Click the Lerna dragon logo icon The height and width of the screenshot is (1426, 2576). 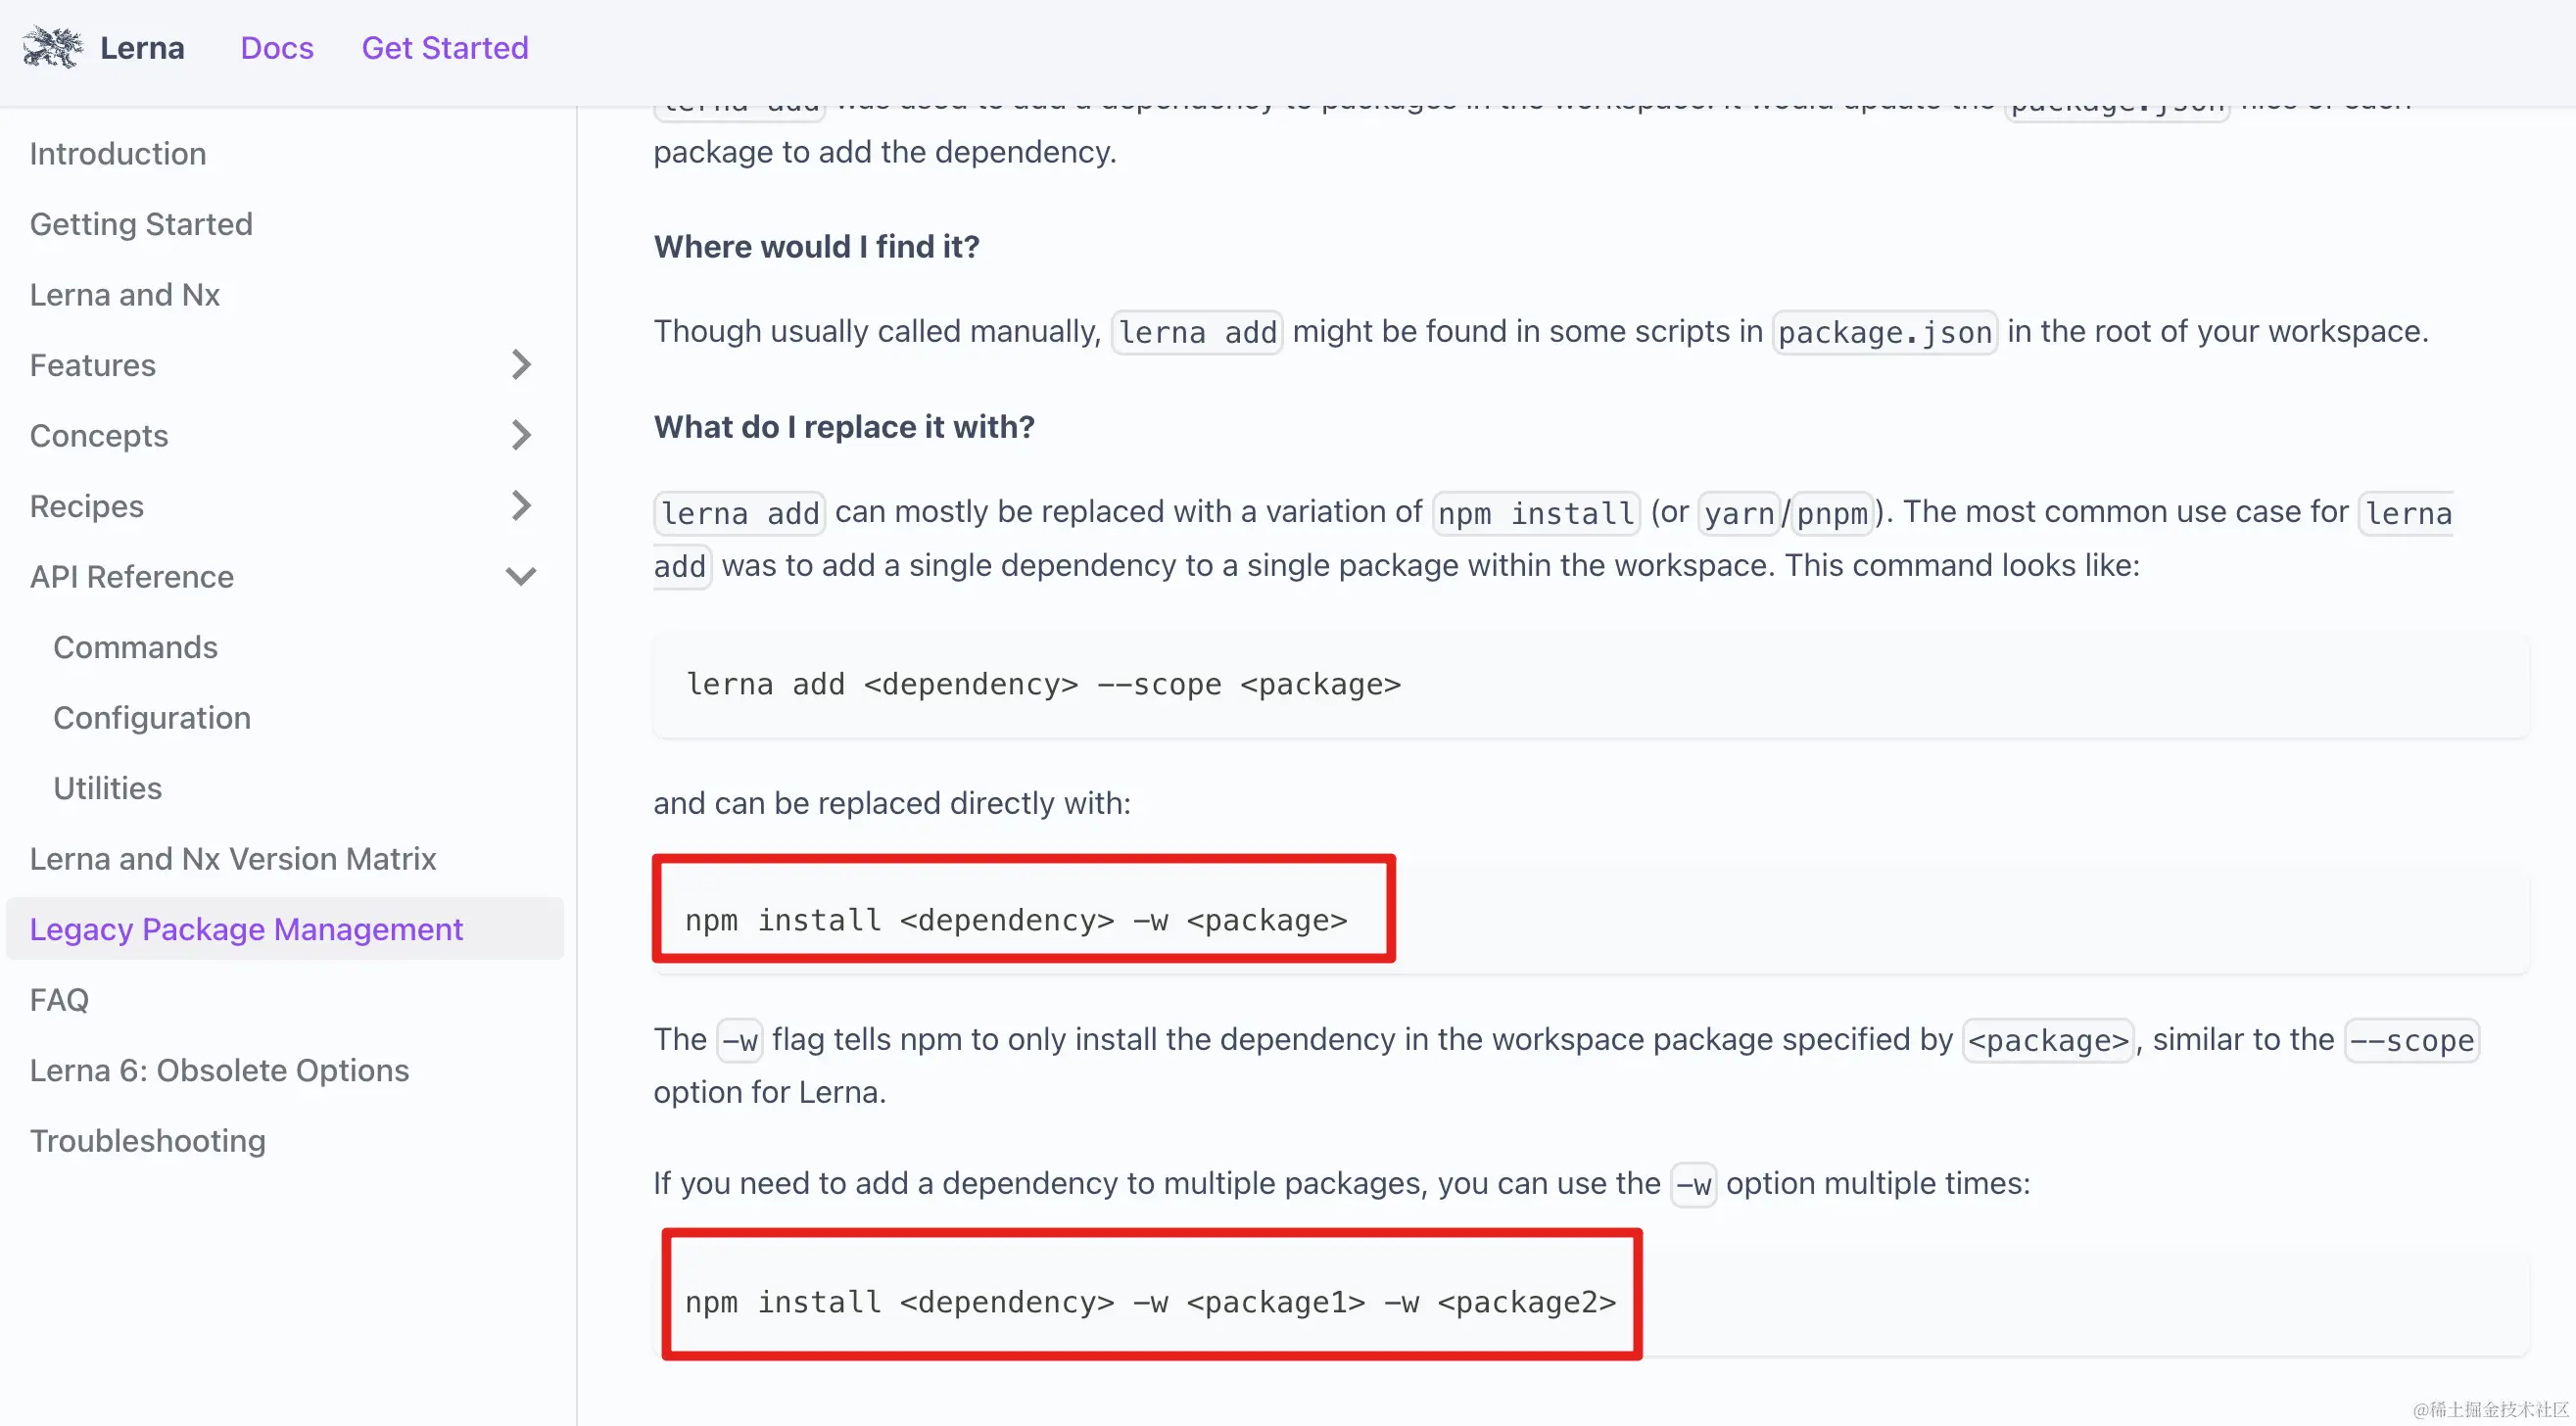(x=52, y=47)
